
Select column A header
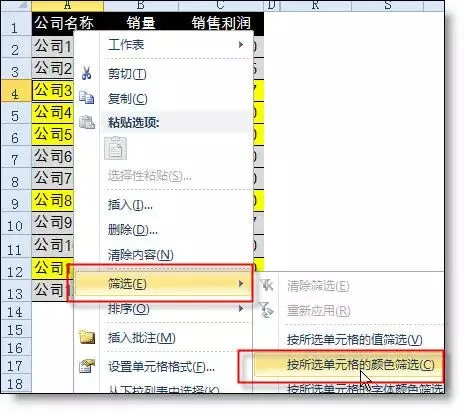[x=68, y=6]
